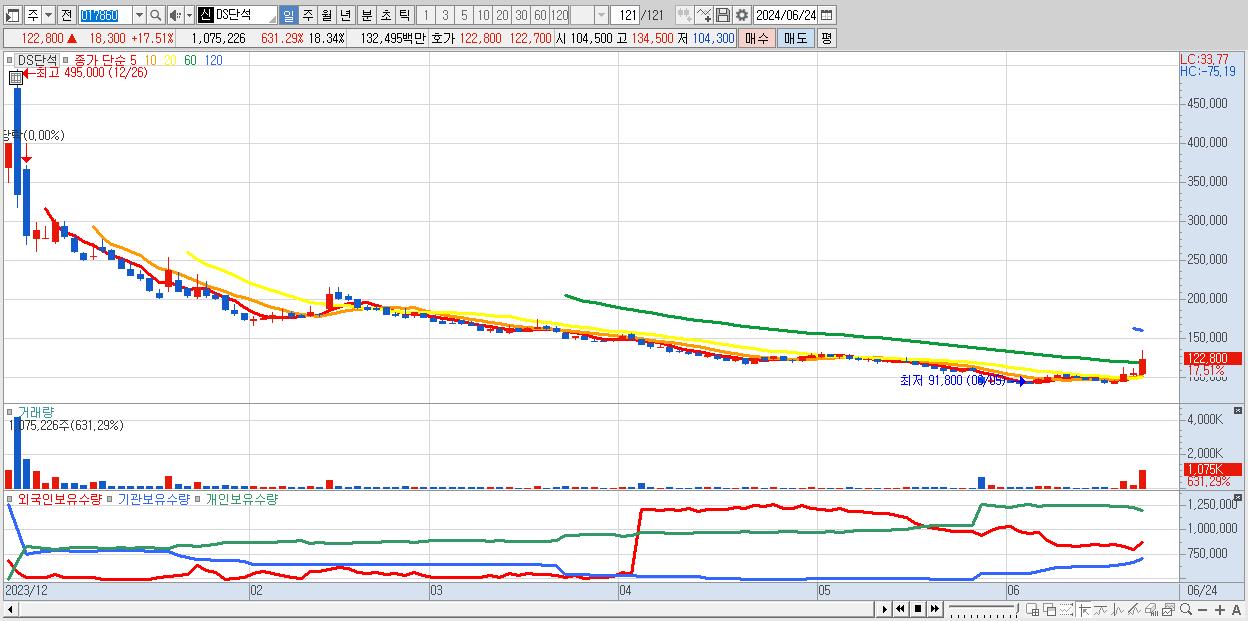Click the stock search magnifier icon
Screen dimensions: 1248x621
pos(155,15)
